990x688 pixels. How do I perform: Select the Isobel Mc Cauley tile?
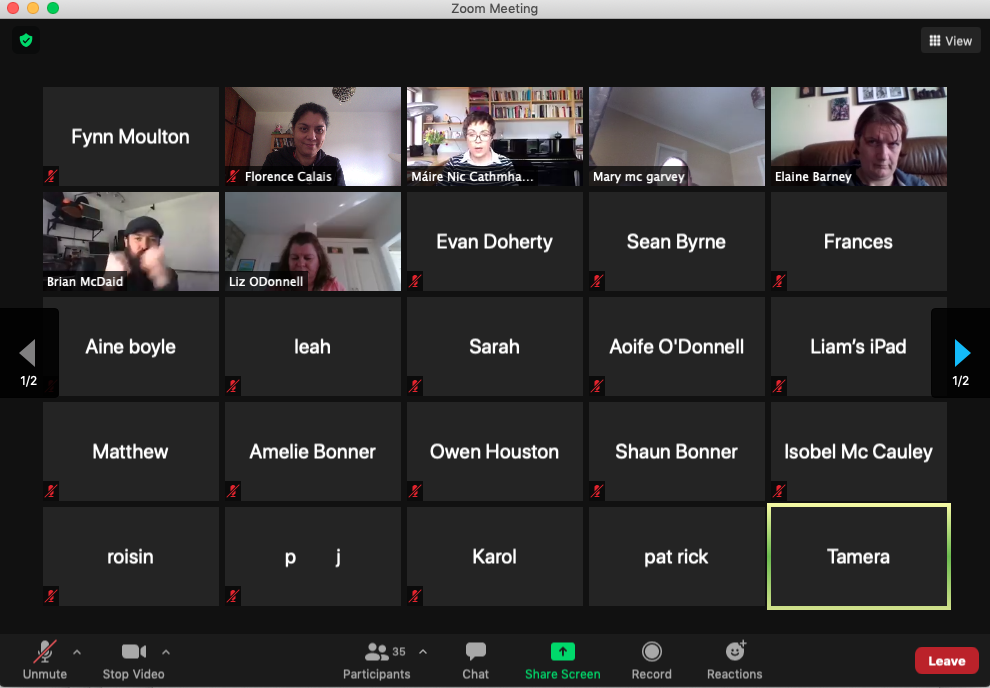pos(859,451)
